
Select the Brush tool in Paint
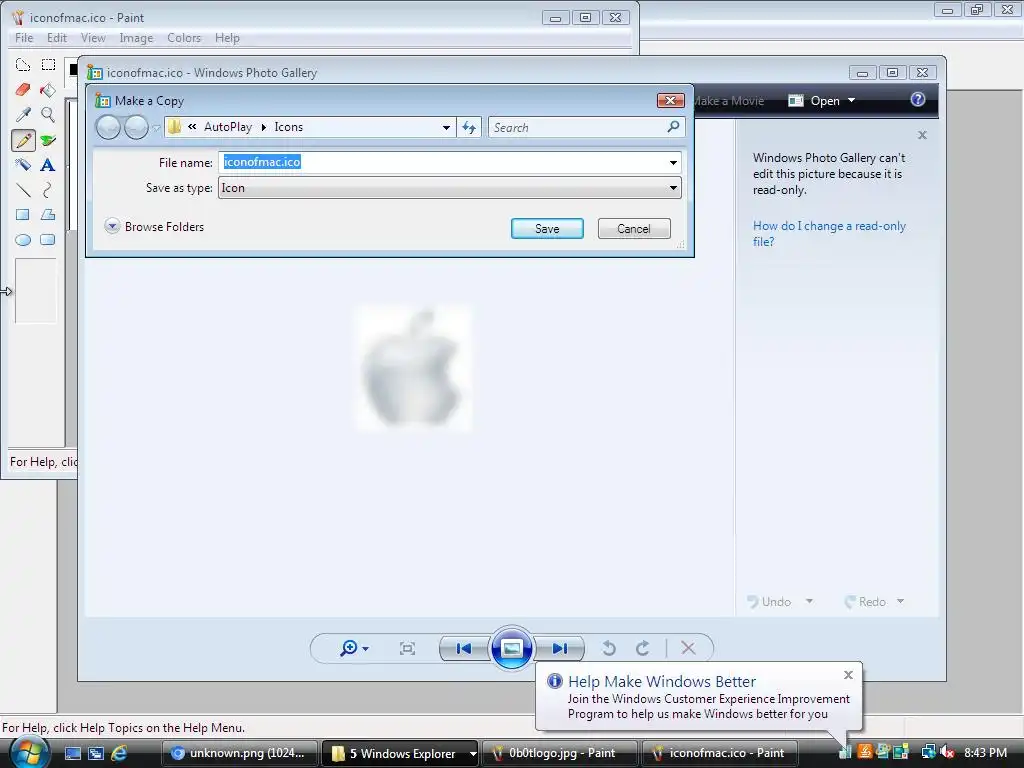click(48, 140)
